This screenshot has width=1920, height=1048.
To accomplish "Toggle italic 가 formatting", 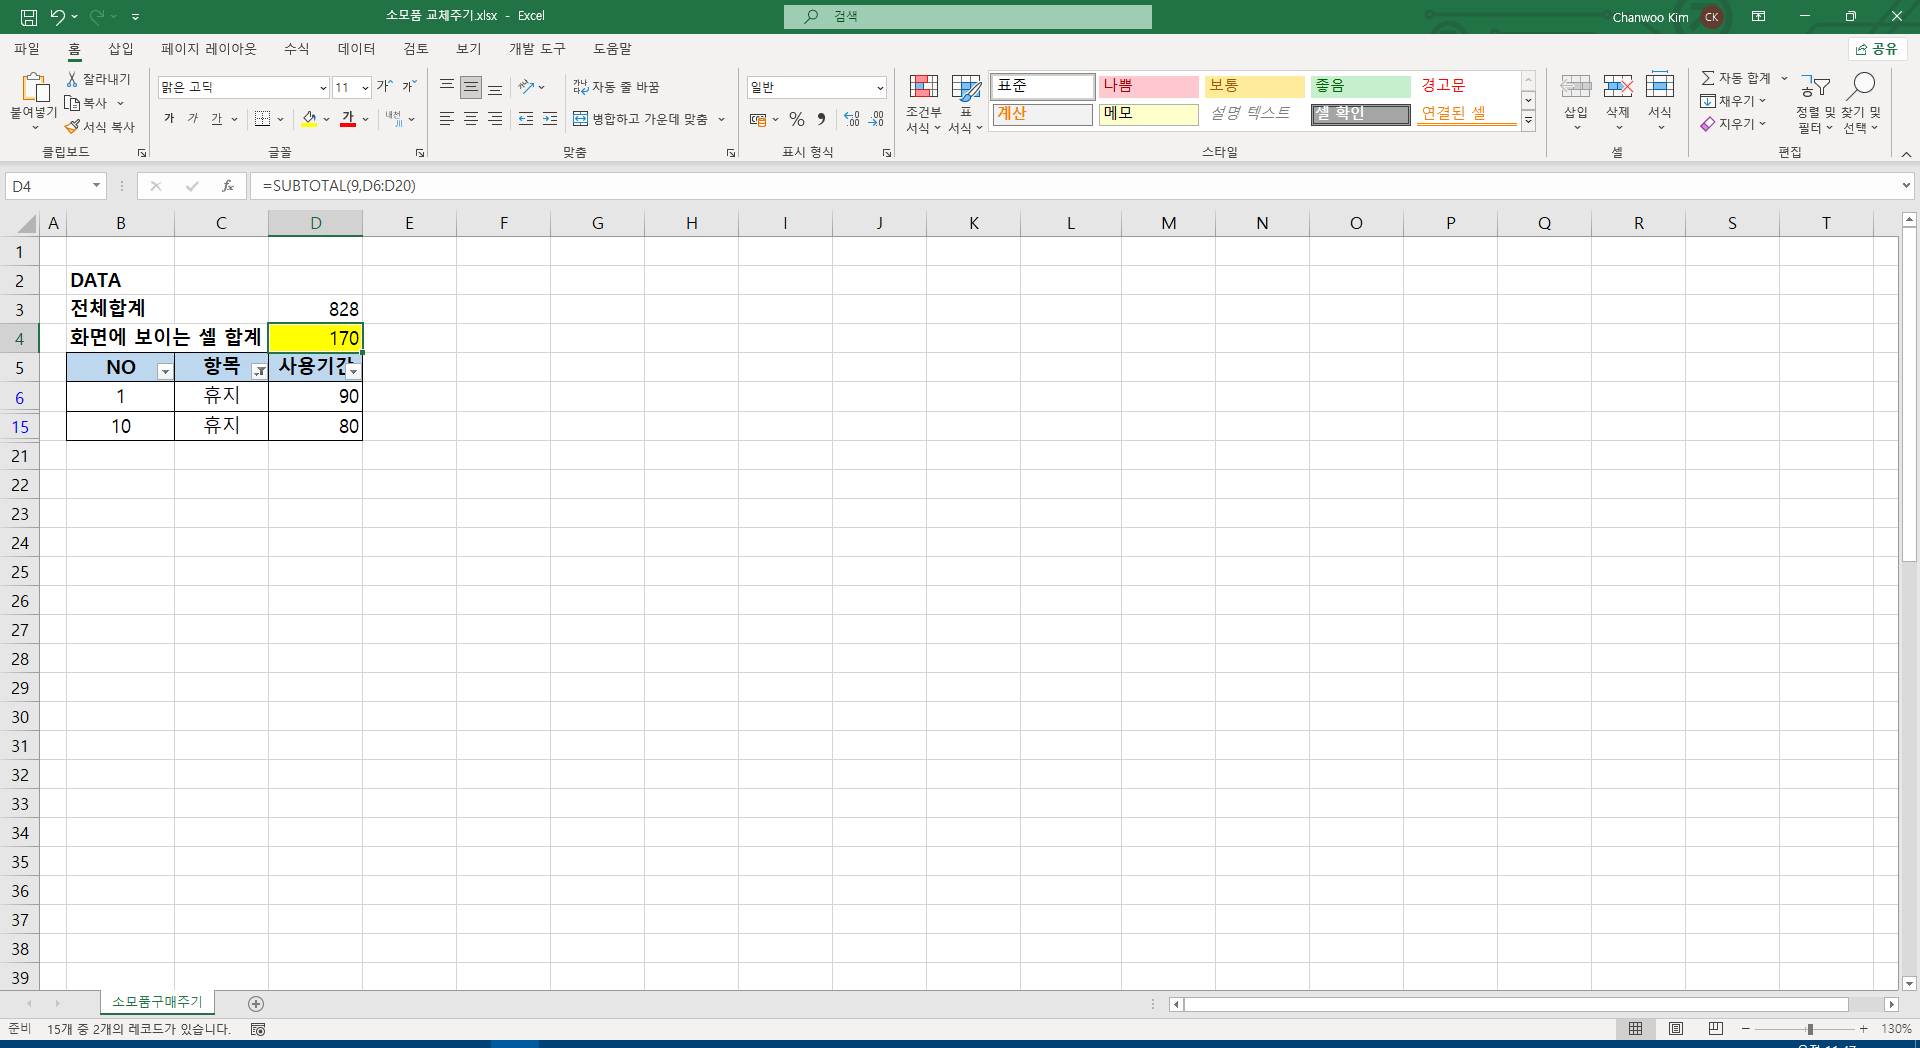I will (x=193, y=119).
